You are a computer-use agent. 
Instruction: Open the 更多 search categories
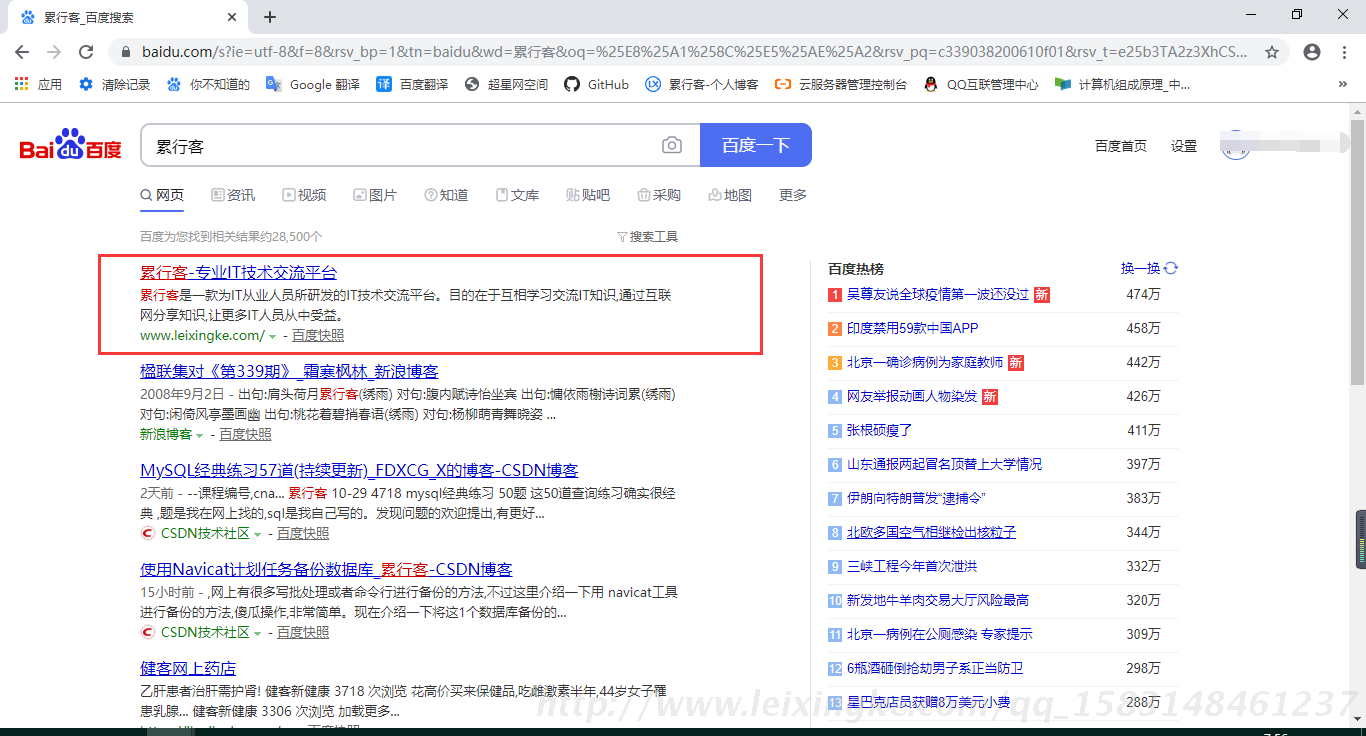pos(793,195)
